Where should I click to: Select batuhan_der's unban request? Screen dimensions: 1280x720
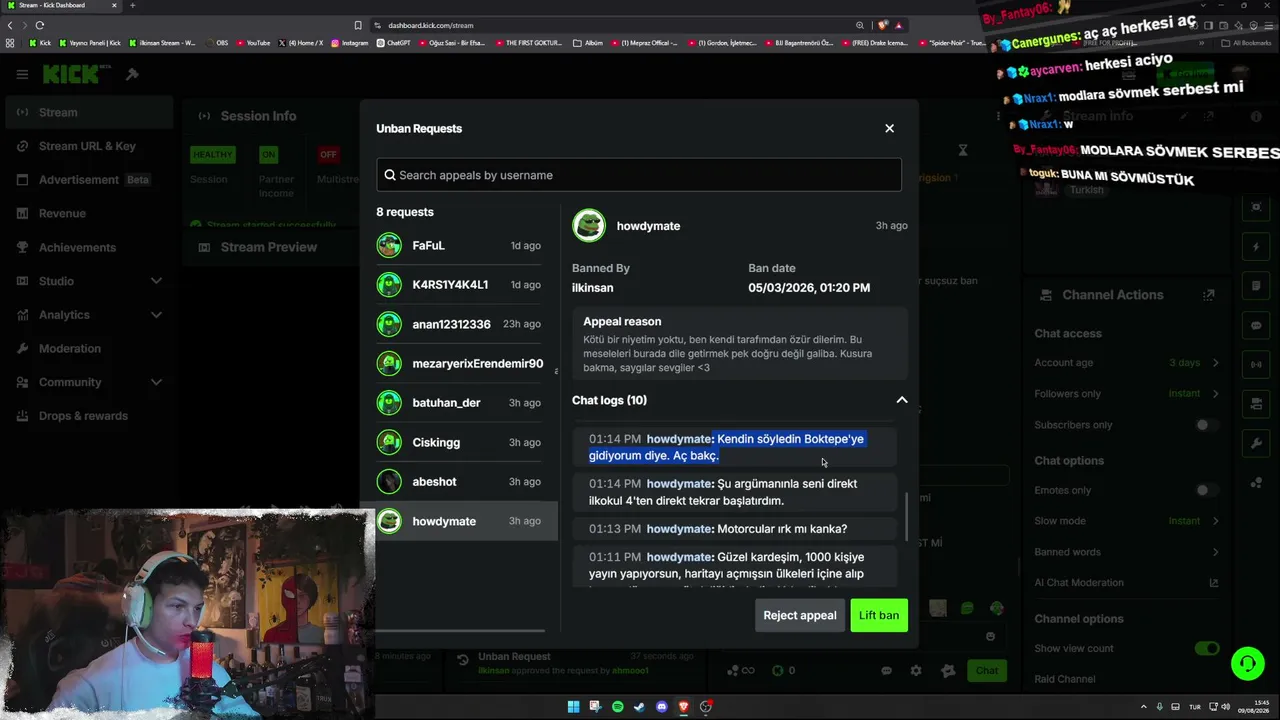click(460, 403)
